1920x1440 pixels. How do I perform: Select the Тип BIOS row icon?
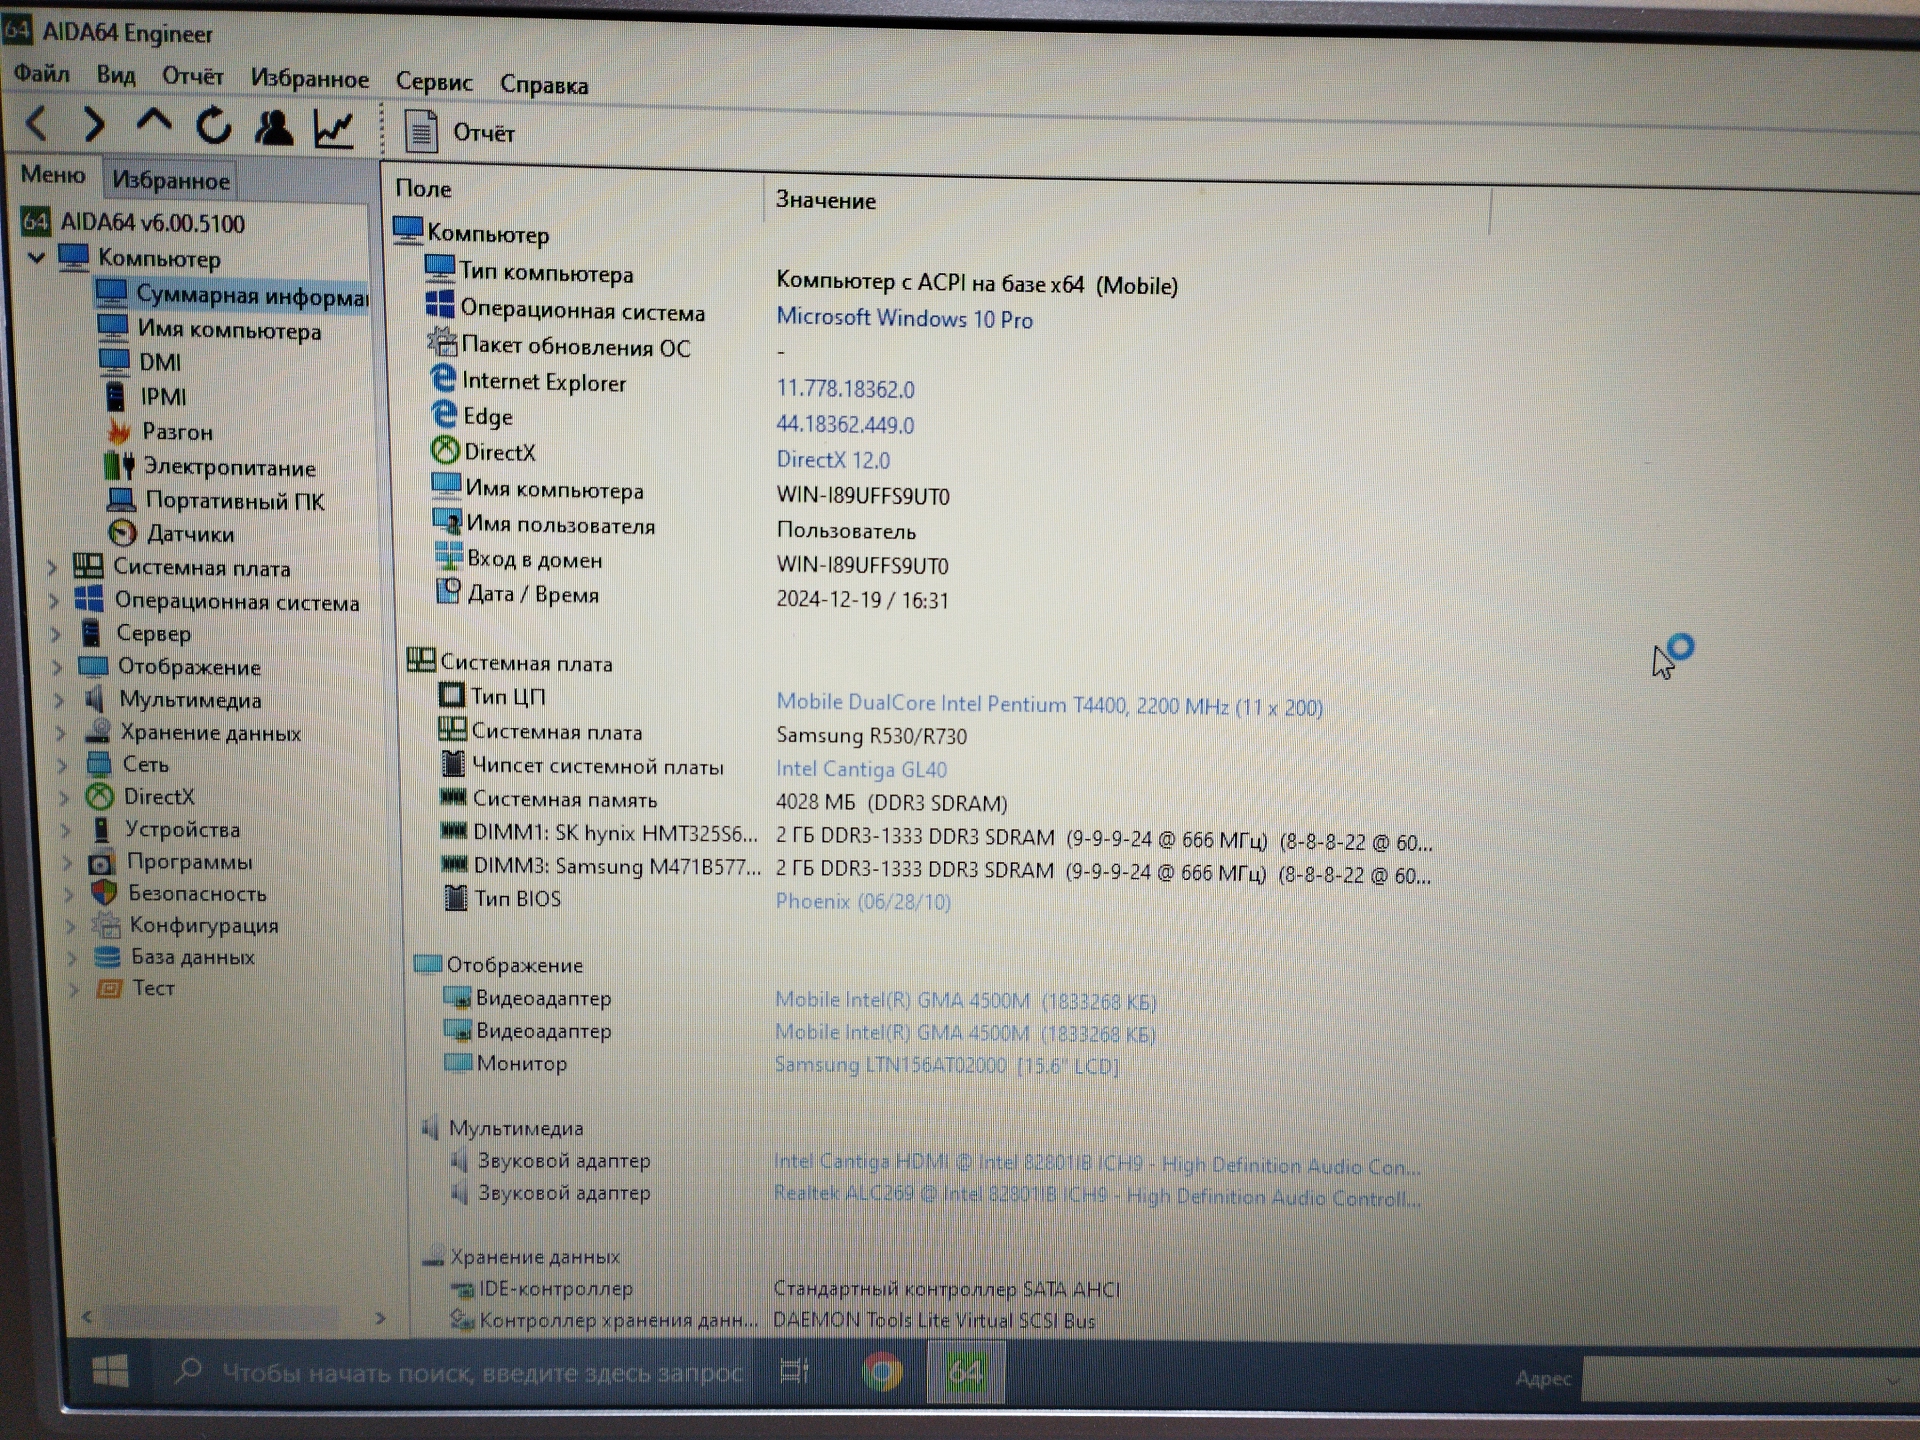coord(455,897)
